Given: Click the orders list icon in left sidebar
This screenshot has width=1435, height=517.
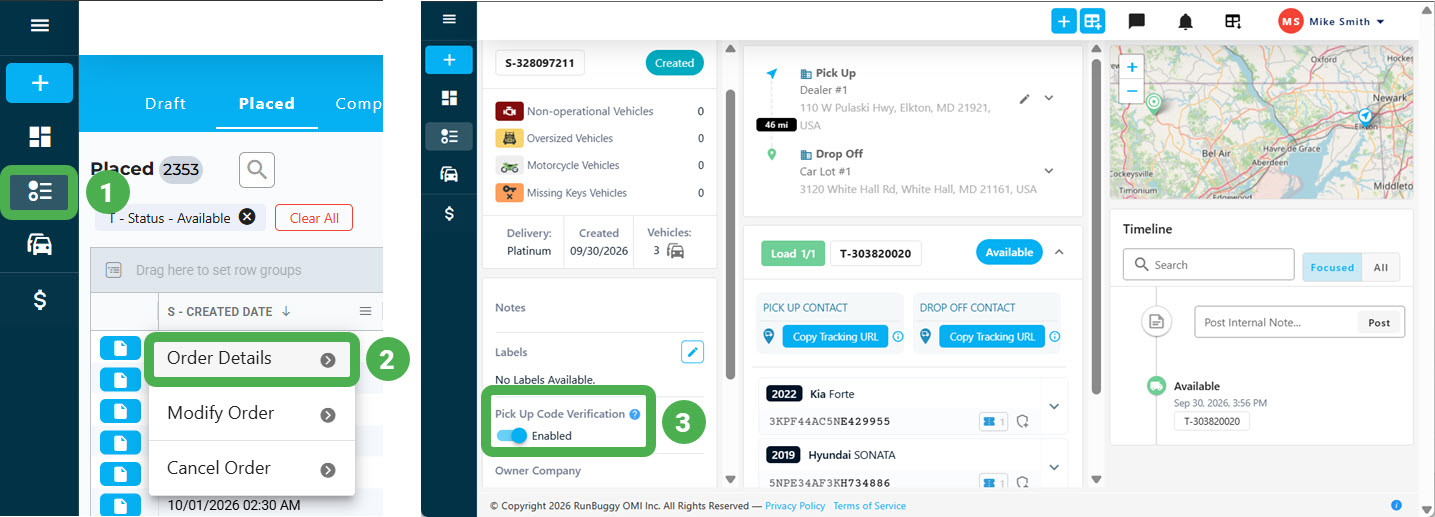Looking at the screenshot, I should click(x=39, y=191).
